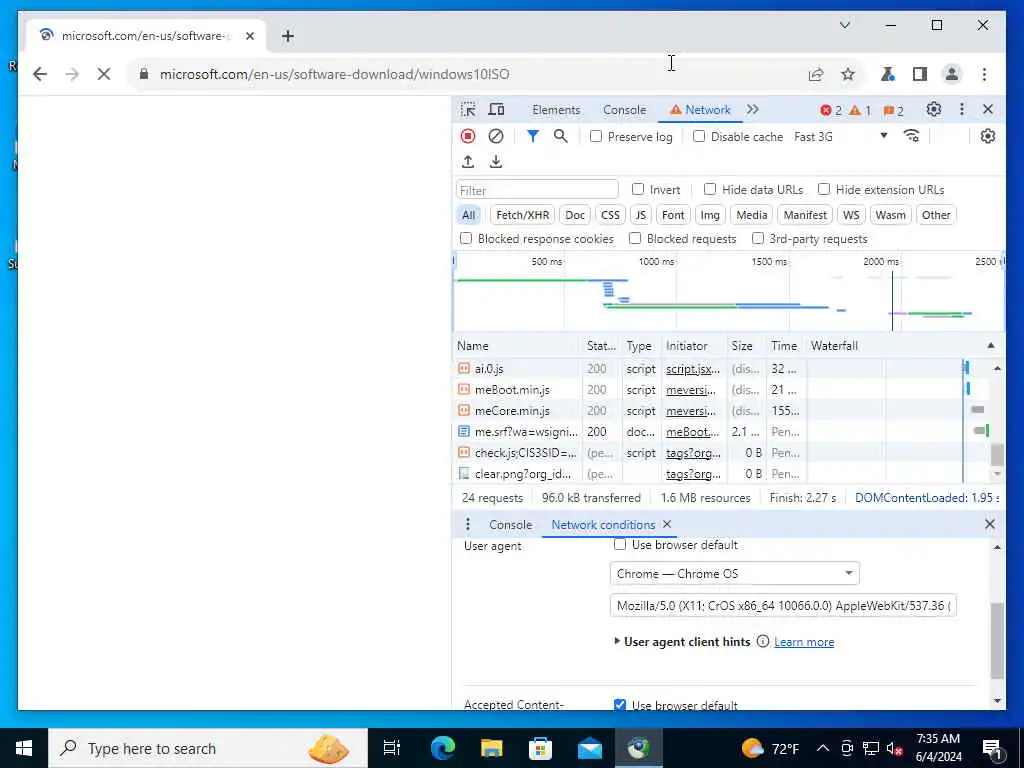Viewport: 1024px width, 768px height.
Task: Open the Chrome labs flask icon
Action: pyautogui.click(x=888, y=74)
